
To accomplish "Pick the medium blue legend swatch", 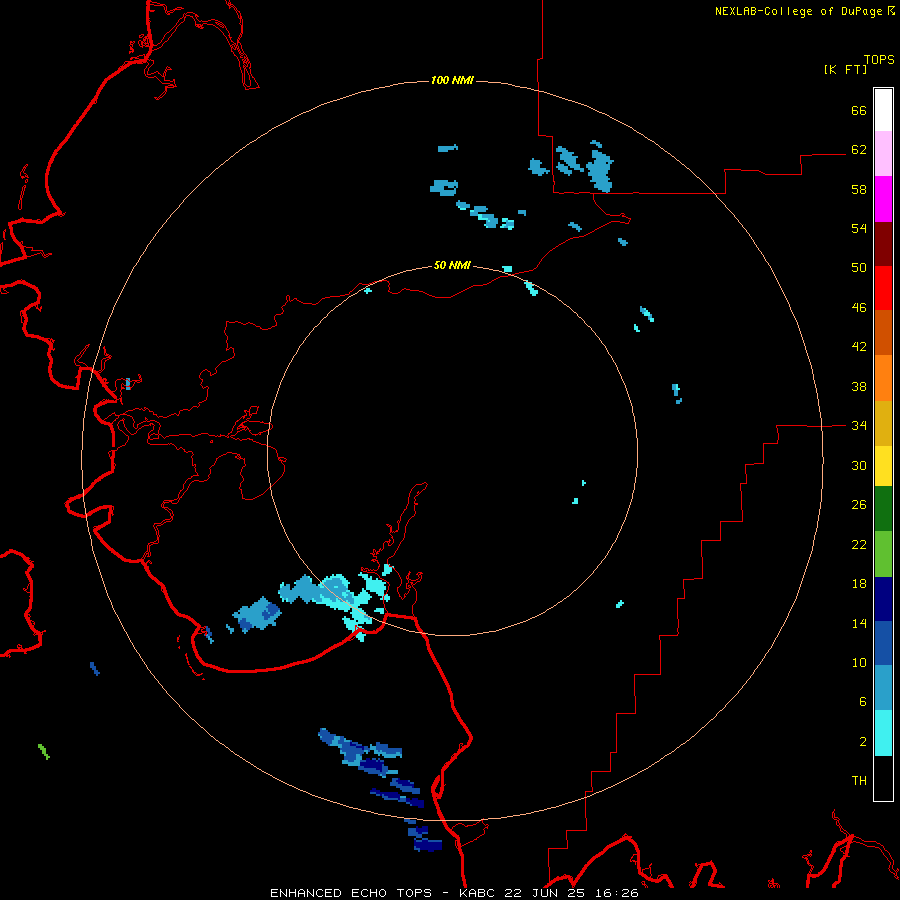I will coord(883,643).
